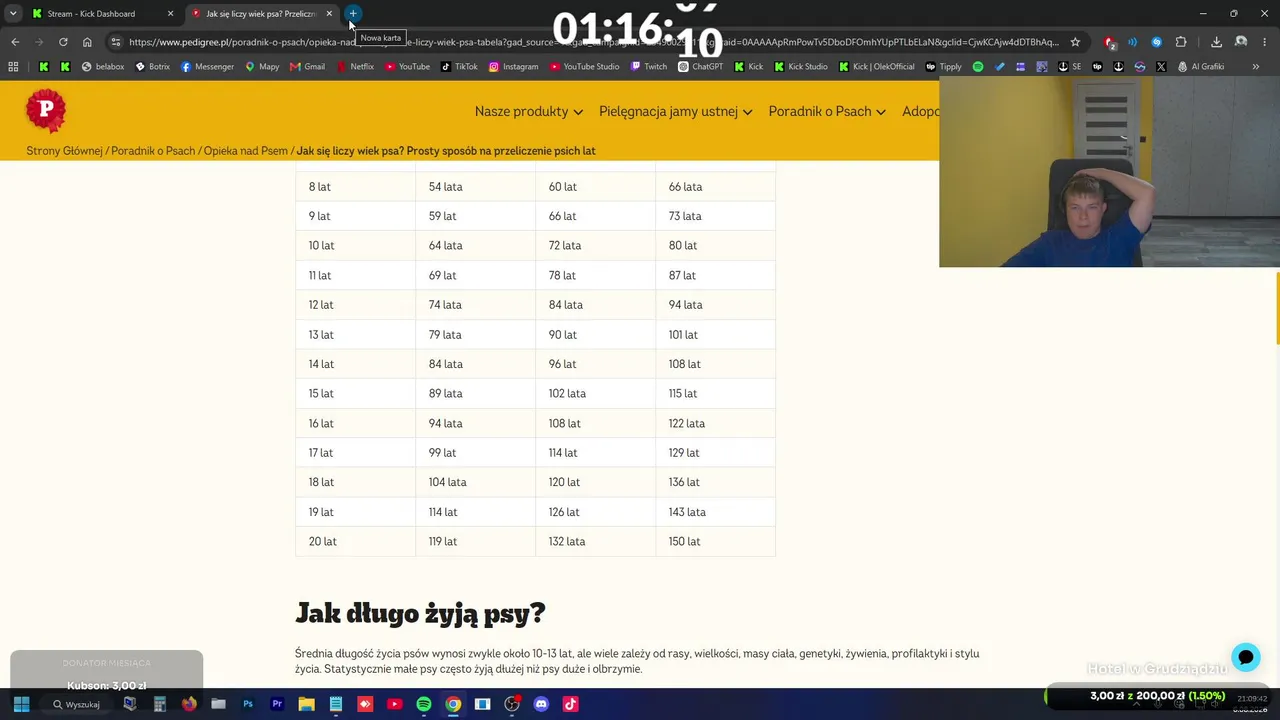Screen dimensions: 1280x720
Task: Open the Messenger bookmark
Action: pyautogui.click(x=207, y=67)
